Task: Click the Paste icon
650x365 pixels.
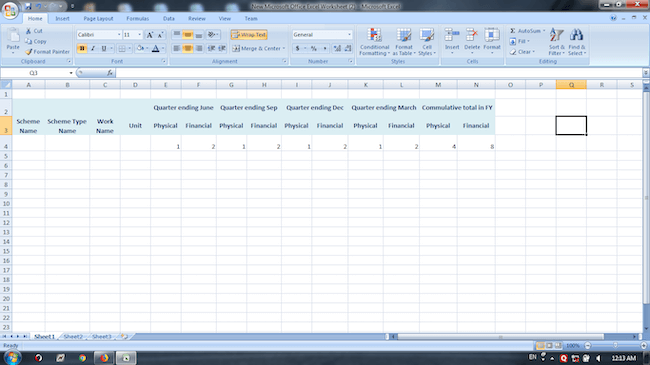Action: [x=13, y=36]
